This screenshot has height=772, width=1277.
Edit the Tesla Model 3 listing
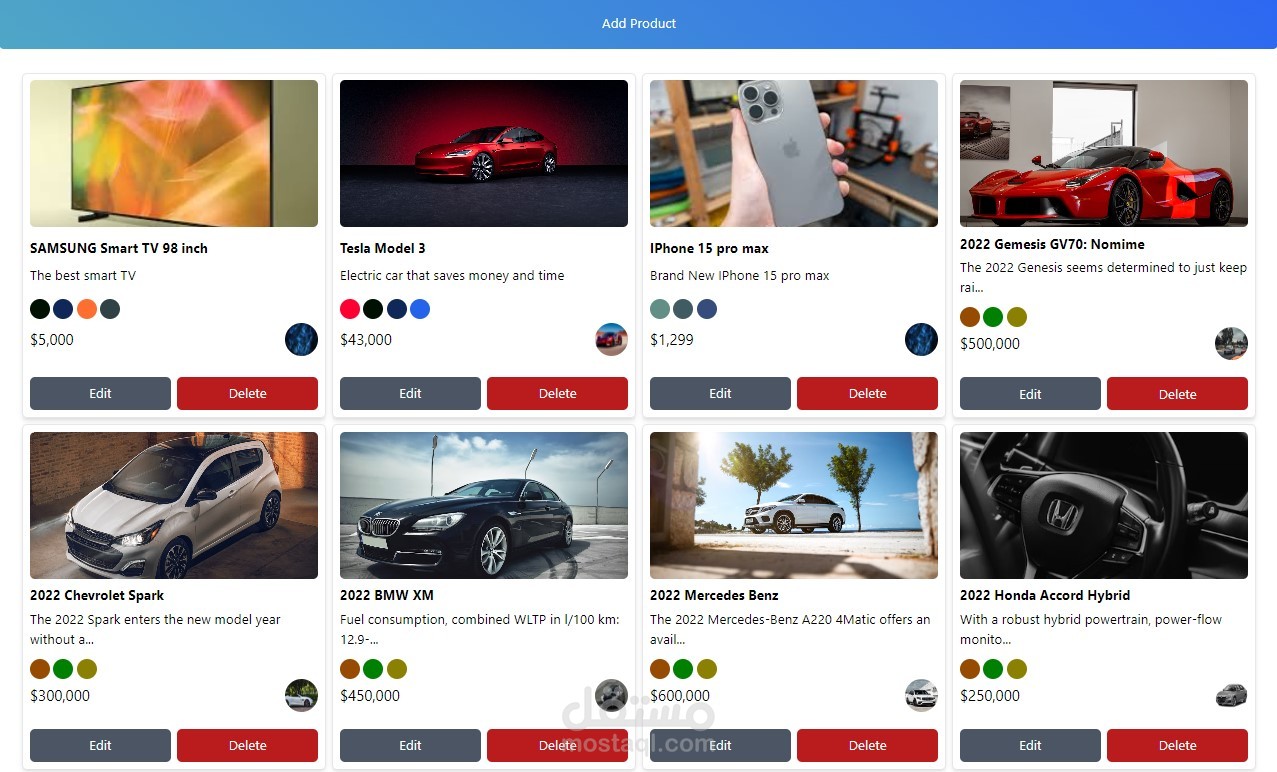pos(409,393)
